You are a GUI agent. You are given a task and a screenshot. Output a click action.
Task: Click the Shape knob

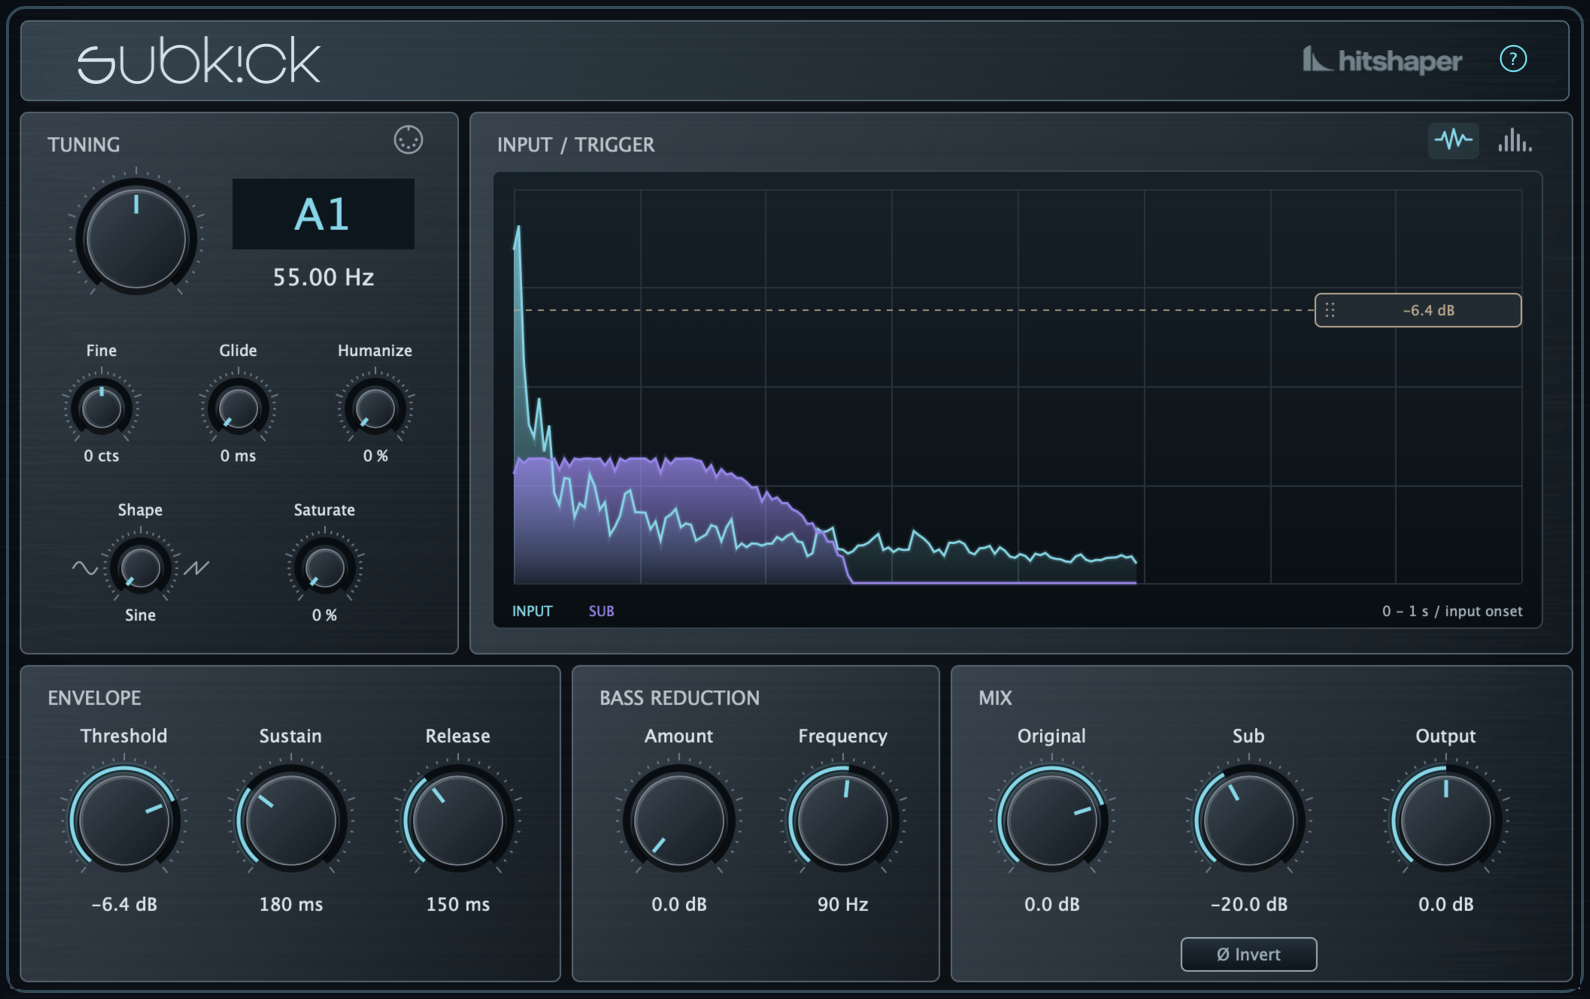pyautogui.click(x=140, y=568)
